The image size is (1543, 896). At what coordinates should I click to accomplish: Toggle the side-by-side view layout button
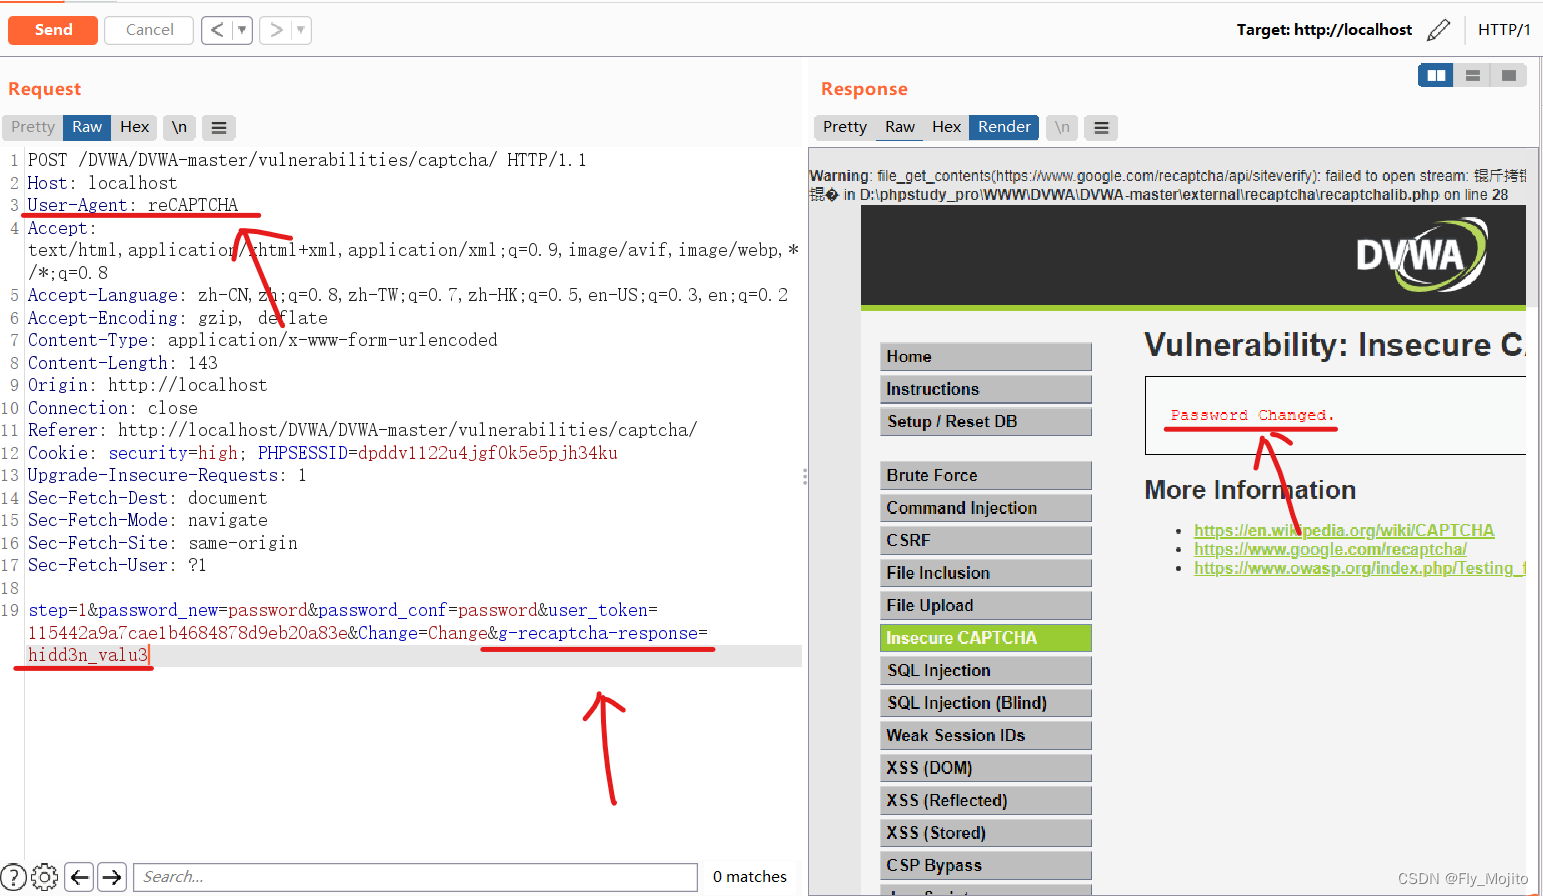coord(1435,75)
